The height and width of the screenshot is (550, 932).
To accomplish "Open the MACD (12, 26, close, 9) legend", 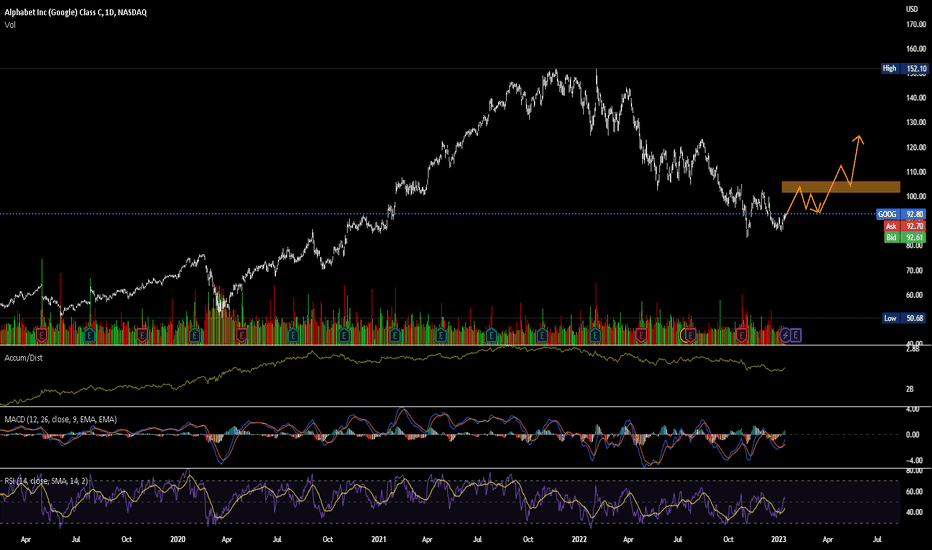I will click(60, 419).
